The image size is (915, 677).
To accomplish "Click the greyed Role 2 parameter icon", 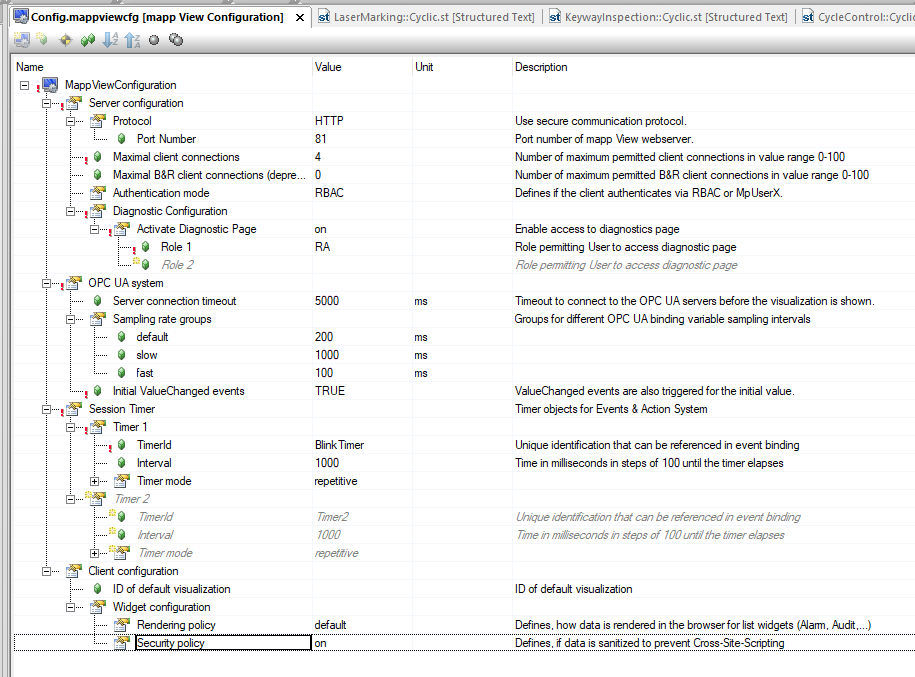I will pyautogui.click(x=145, y=265).
